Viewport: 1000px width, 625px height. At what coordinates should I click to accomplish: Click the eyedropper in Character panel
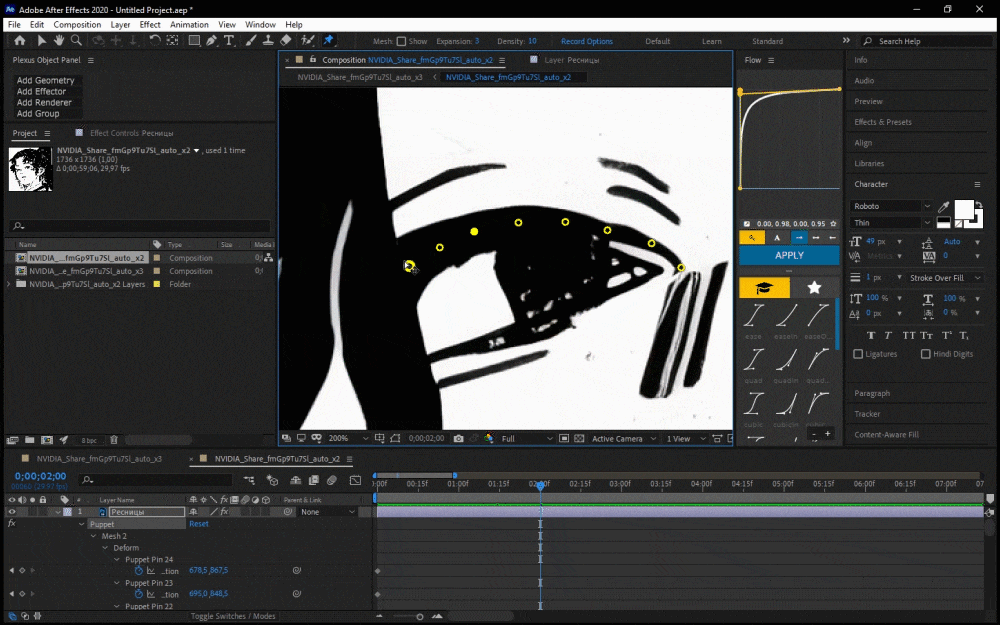(x=944, y=207)
